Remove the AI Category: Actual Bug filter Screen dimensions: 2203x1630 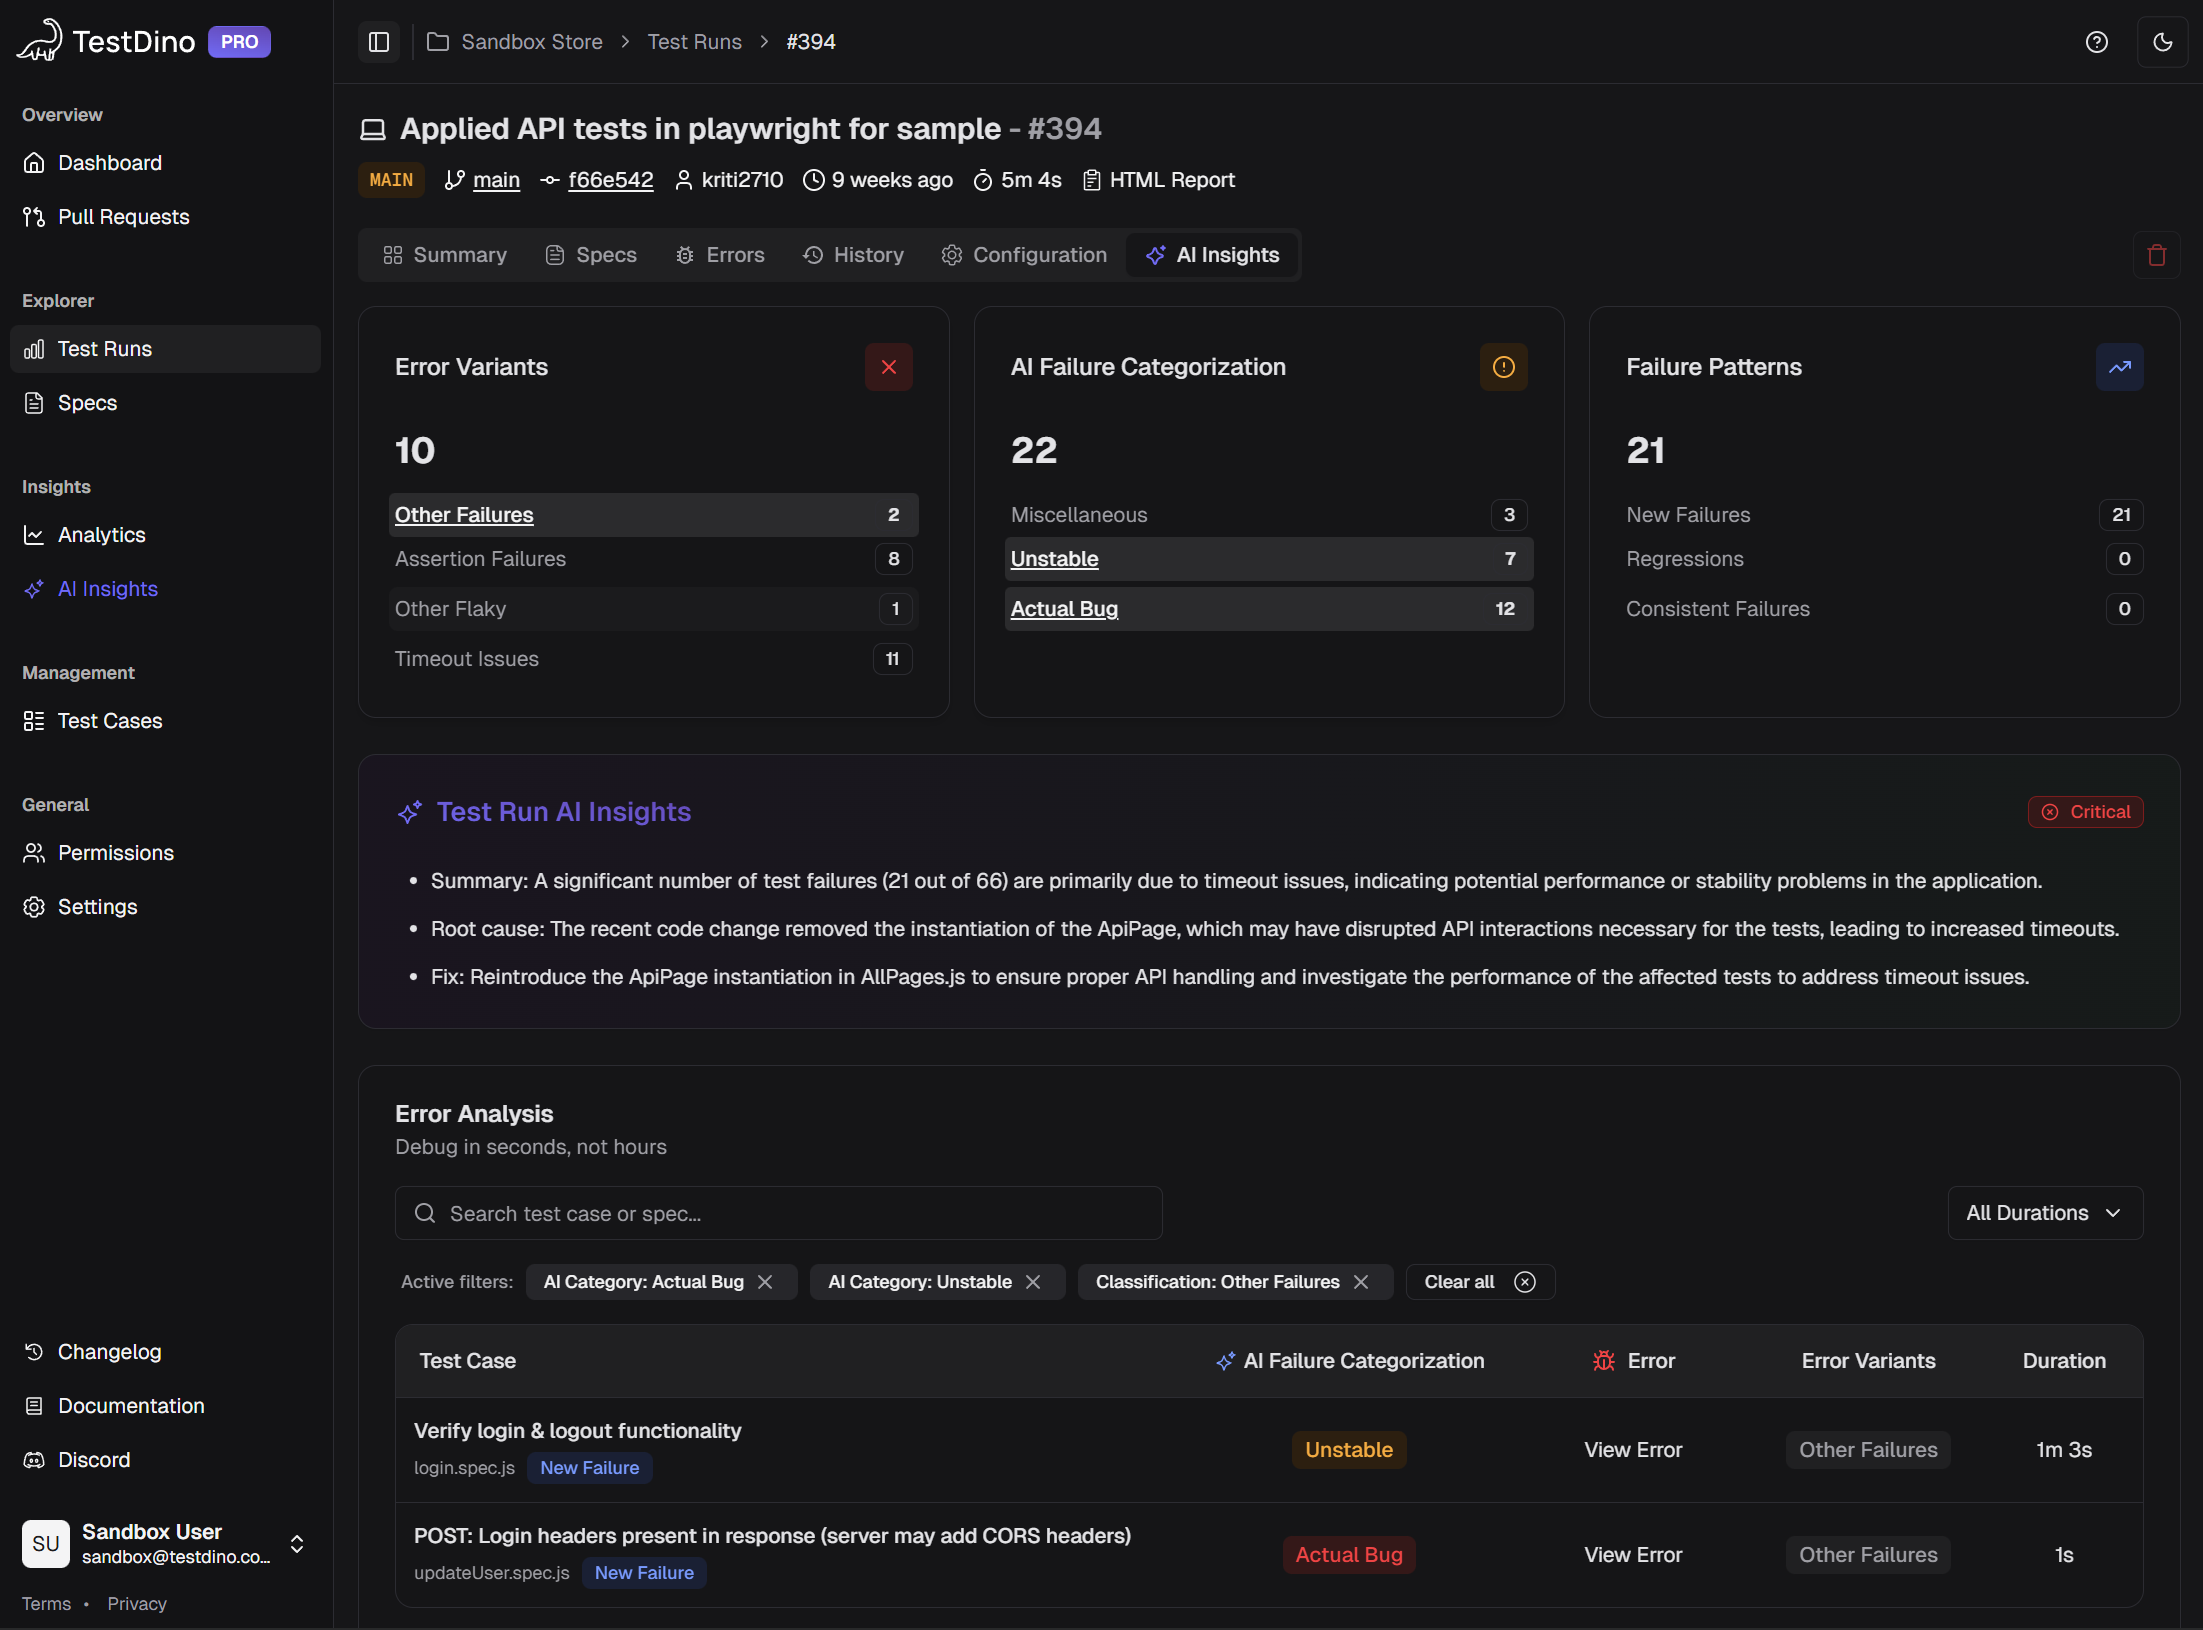pos(766,1281)
